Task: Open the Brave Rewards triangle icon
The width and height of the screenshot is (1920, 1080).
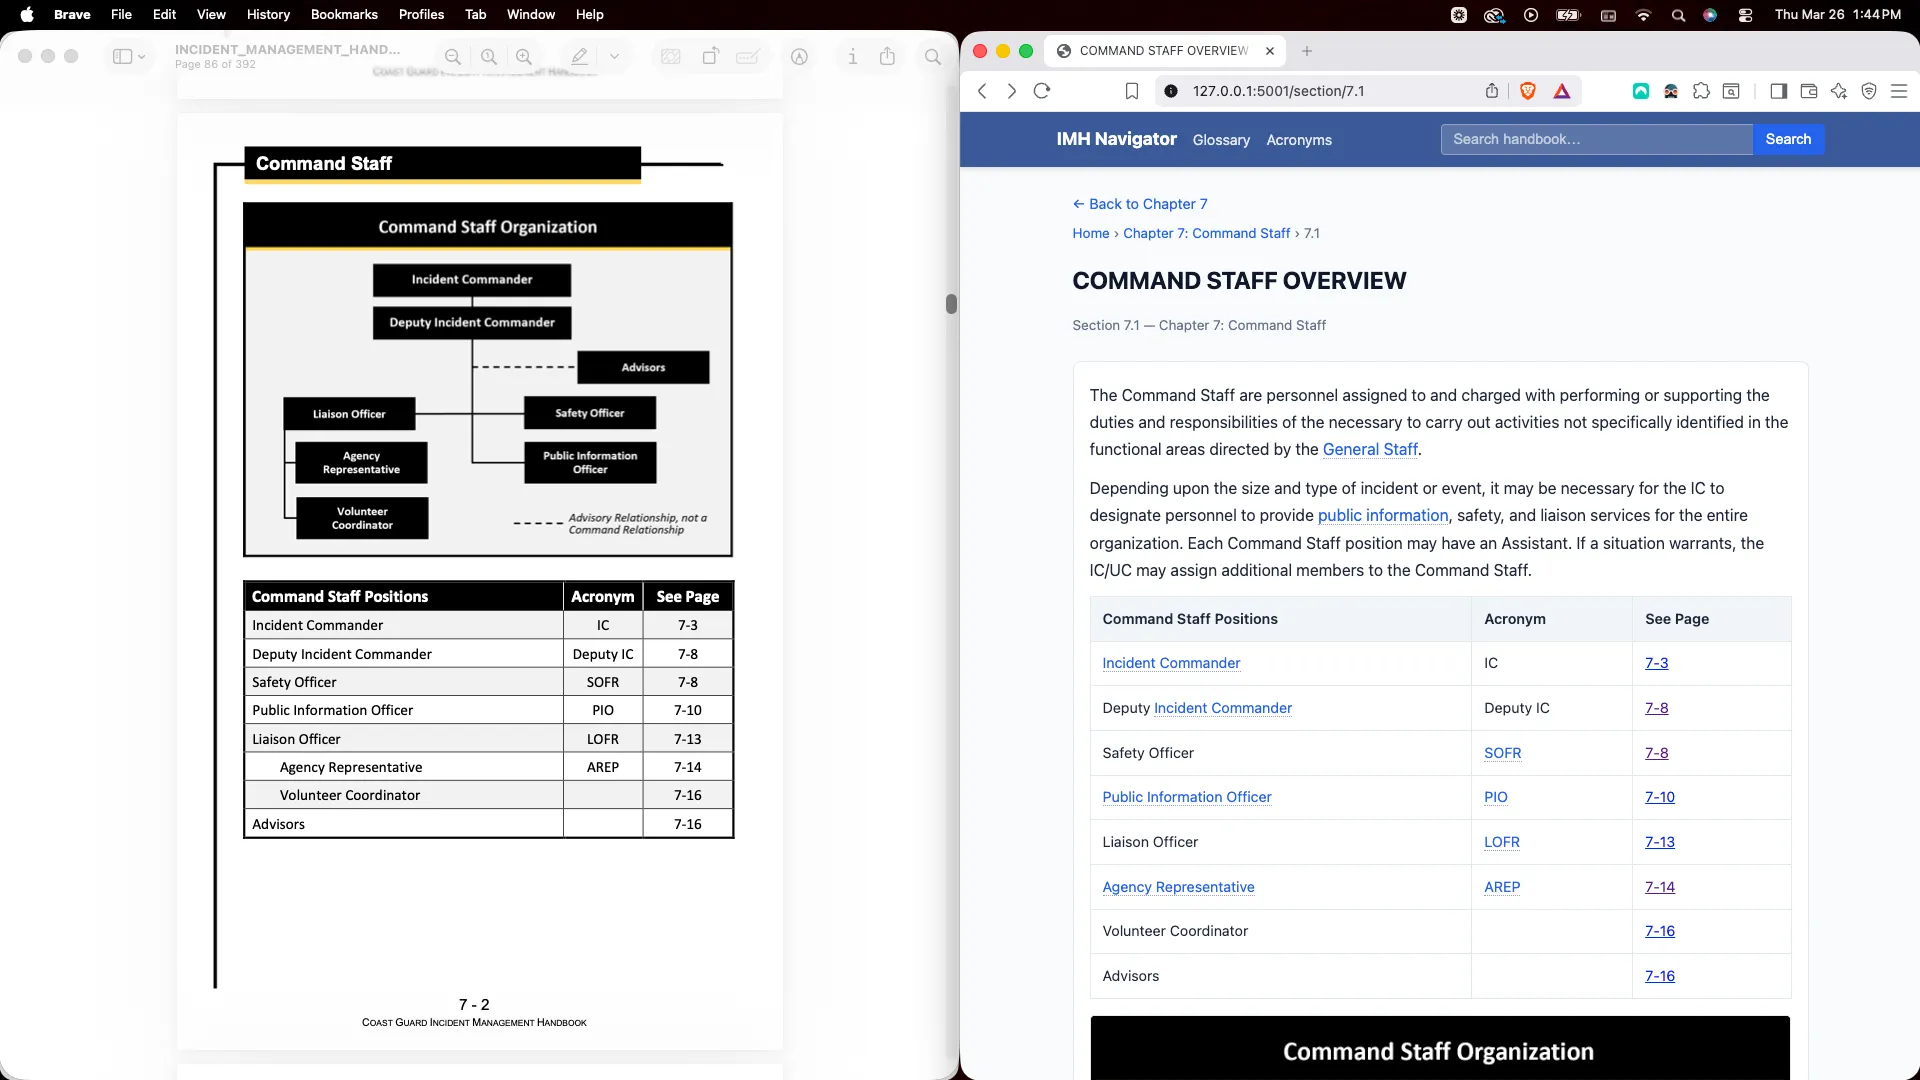Action: [1562, 90]
